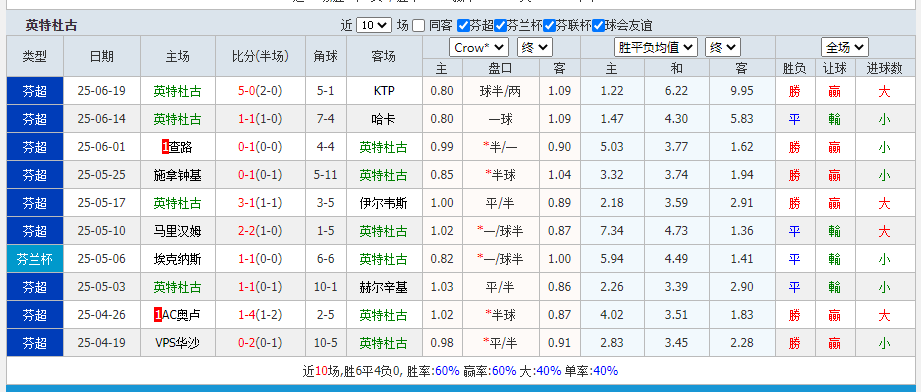Click the 輸 handicap result in 哈卡 row

point(835,119)
